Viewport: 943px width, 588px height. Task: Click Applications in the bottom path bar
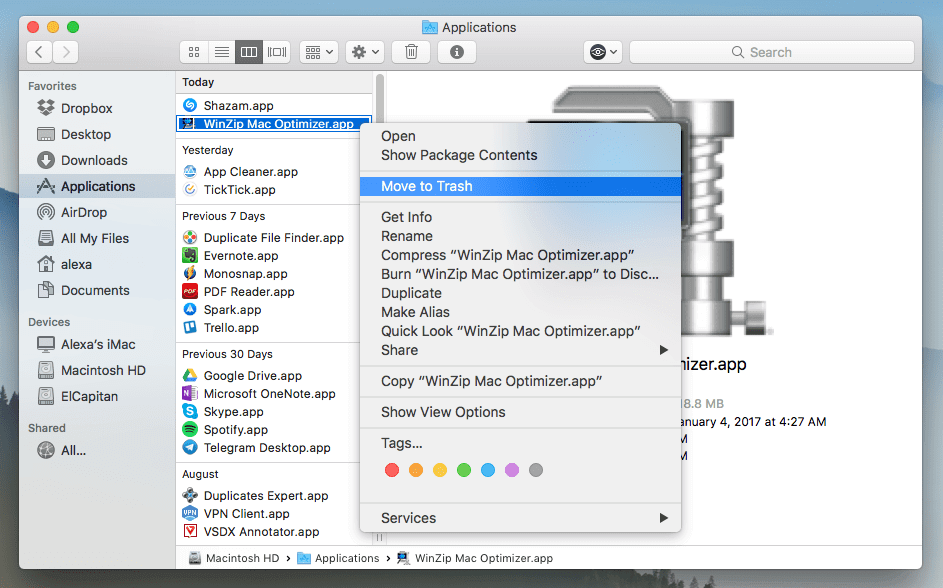point(346,558)
